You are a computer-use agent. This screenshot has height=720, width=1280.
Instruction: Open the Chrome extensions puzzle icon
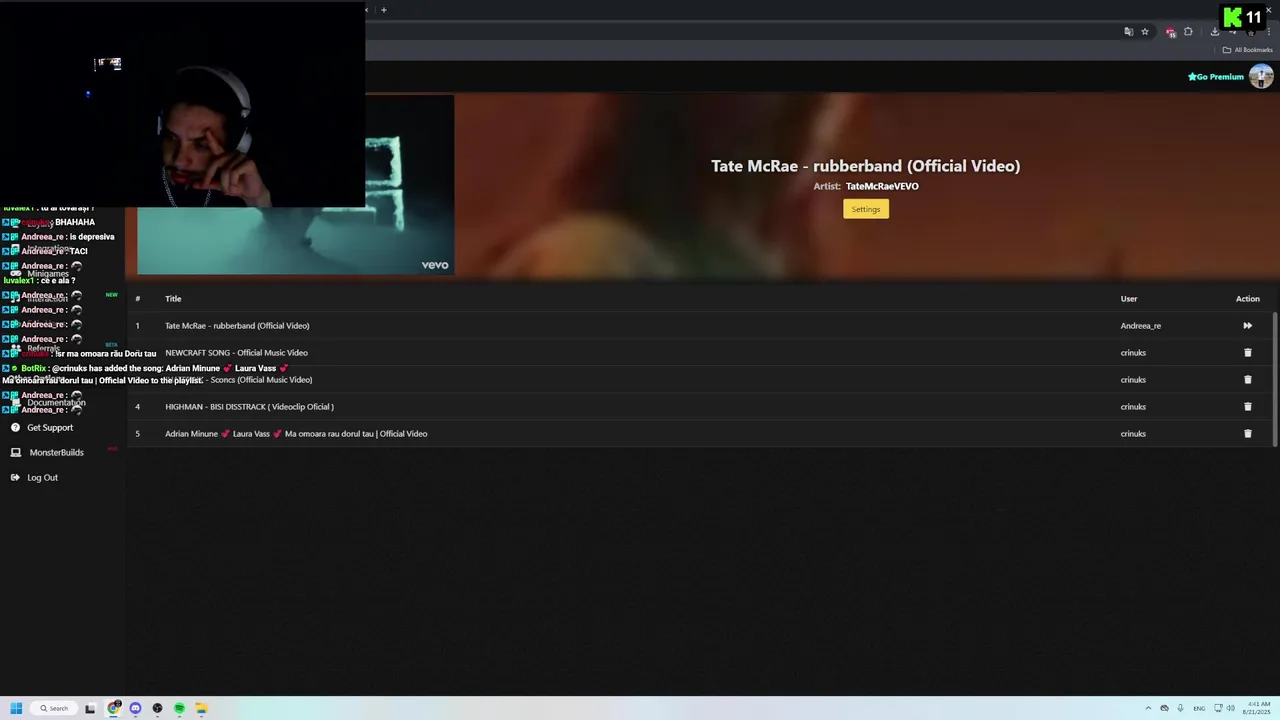coord(1188,31)
